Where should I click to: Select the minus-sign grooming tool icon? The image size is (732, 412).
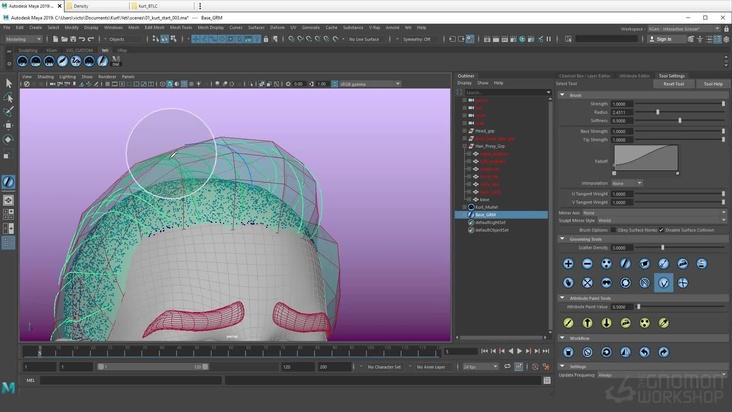[587, 264]
